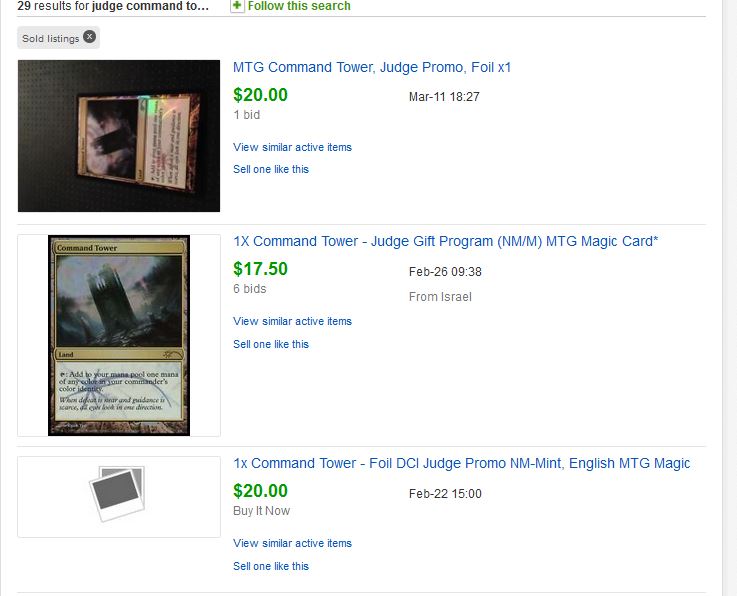The image size is (737, 596).
Task: Click the $20.00 price of first listing
Action: coord(260,95)
